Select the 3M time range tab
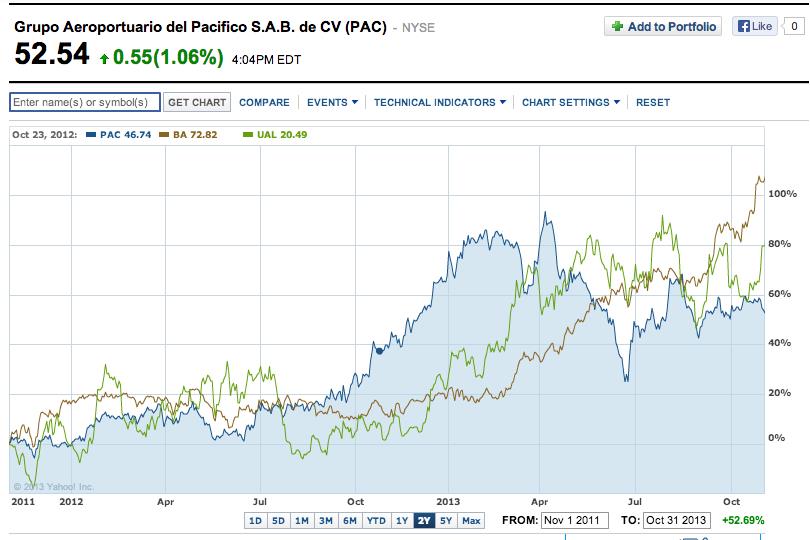This screenshot has height=540, width=810. [325, 520]
